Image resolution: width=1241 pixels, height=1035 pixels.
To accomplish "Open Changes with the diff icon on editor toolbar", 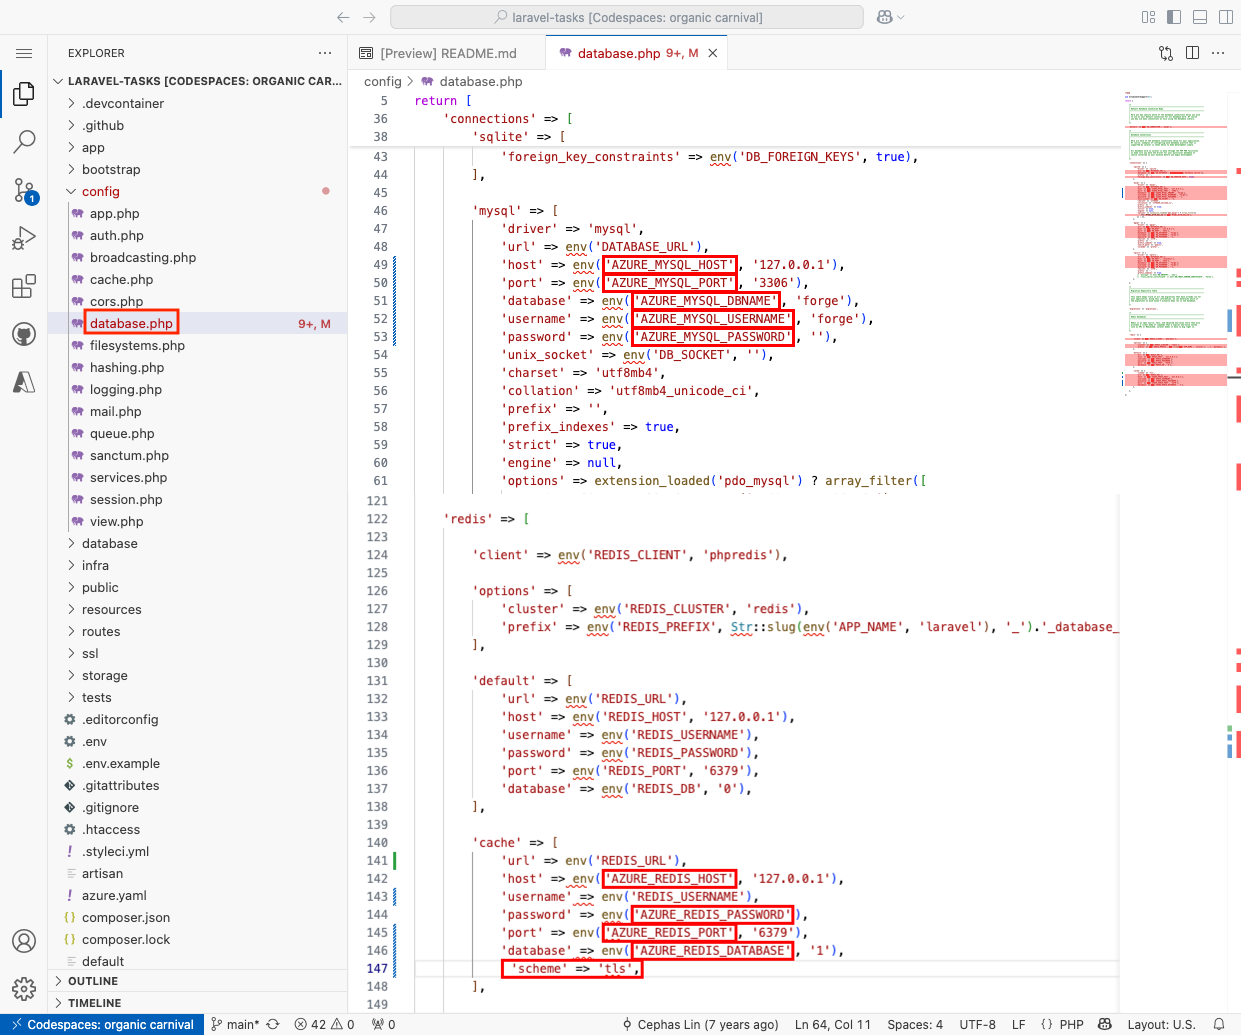I will coord(1166,52).
